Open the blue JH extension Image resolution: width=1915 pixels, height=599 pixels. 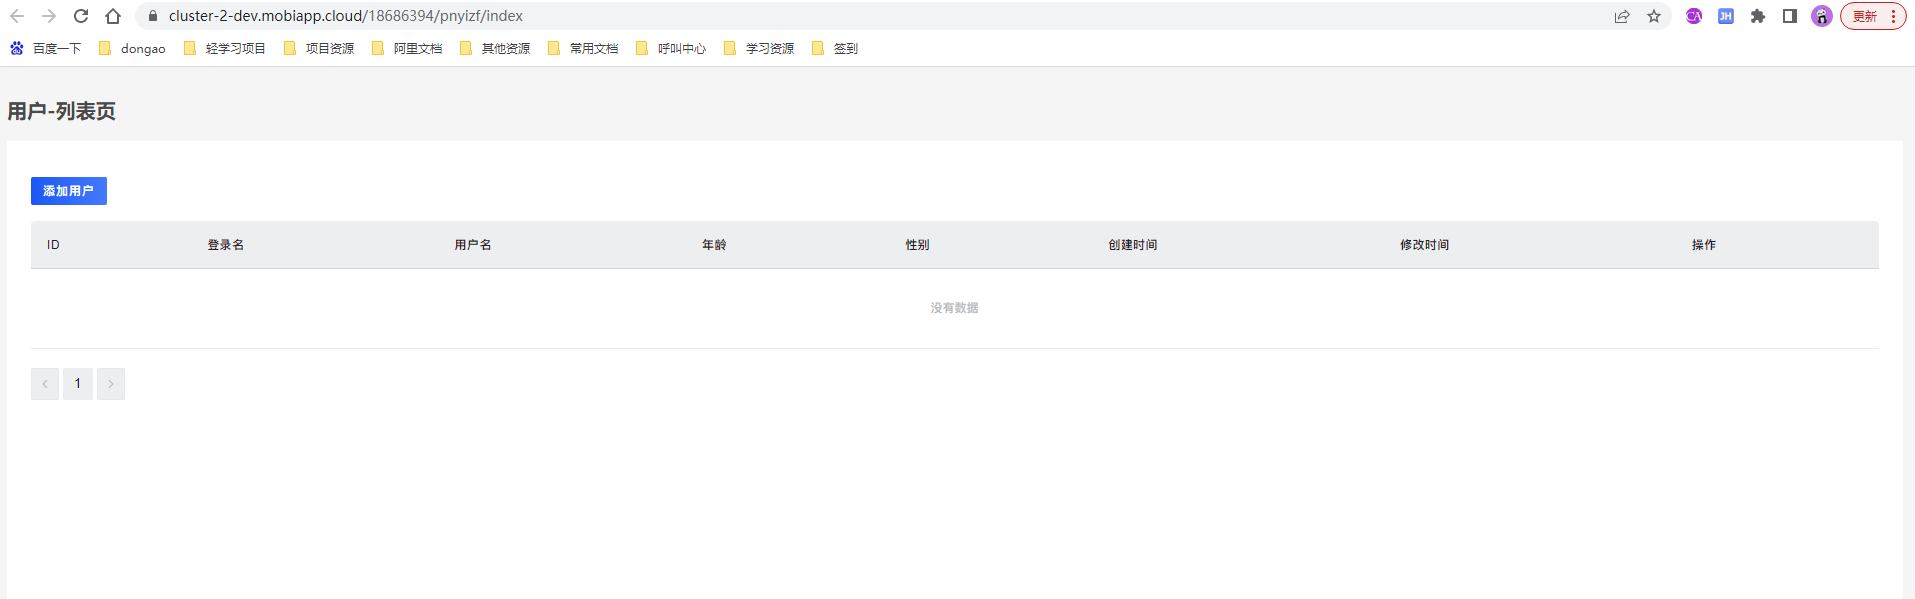click(x=1726, y=16)
